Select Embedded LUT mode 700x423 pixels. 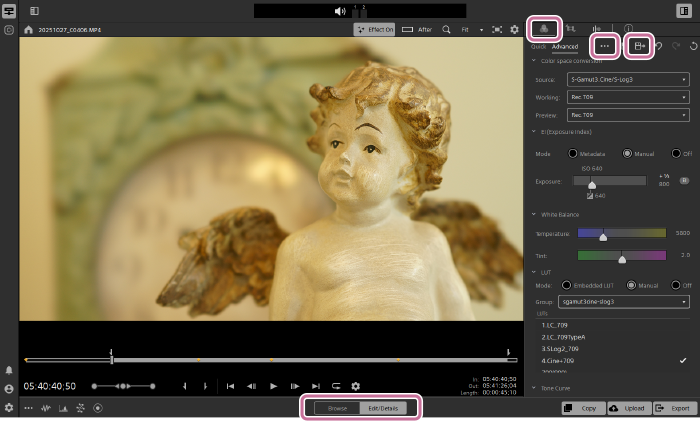(566, 285)
